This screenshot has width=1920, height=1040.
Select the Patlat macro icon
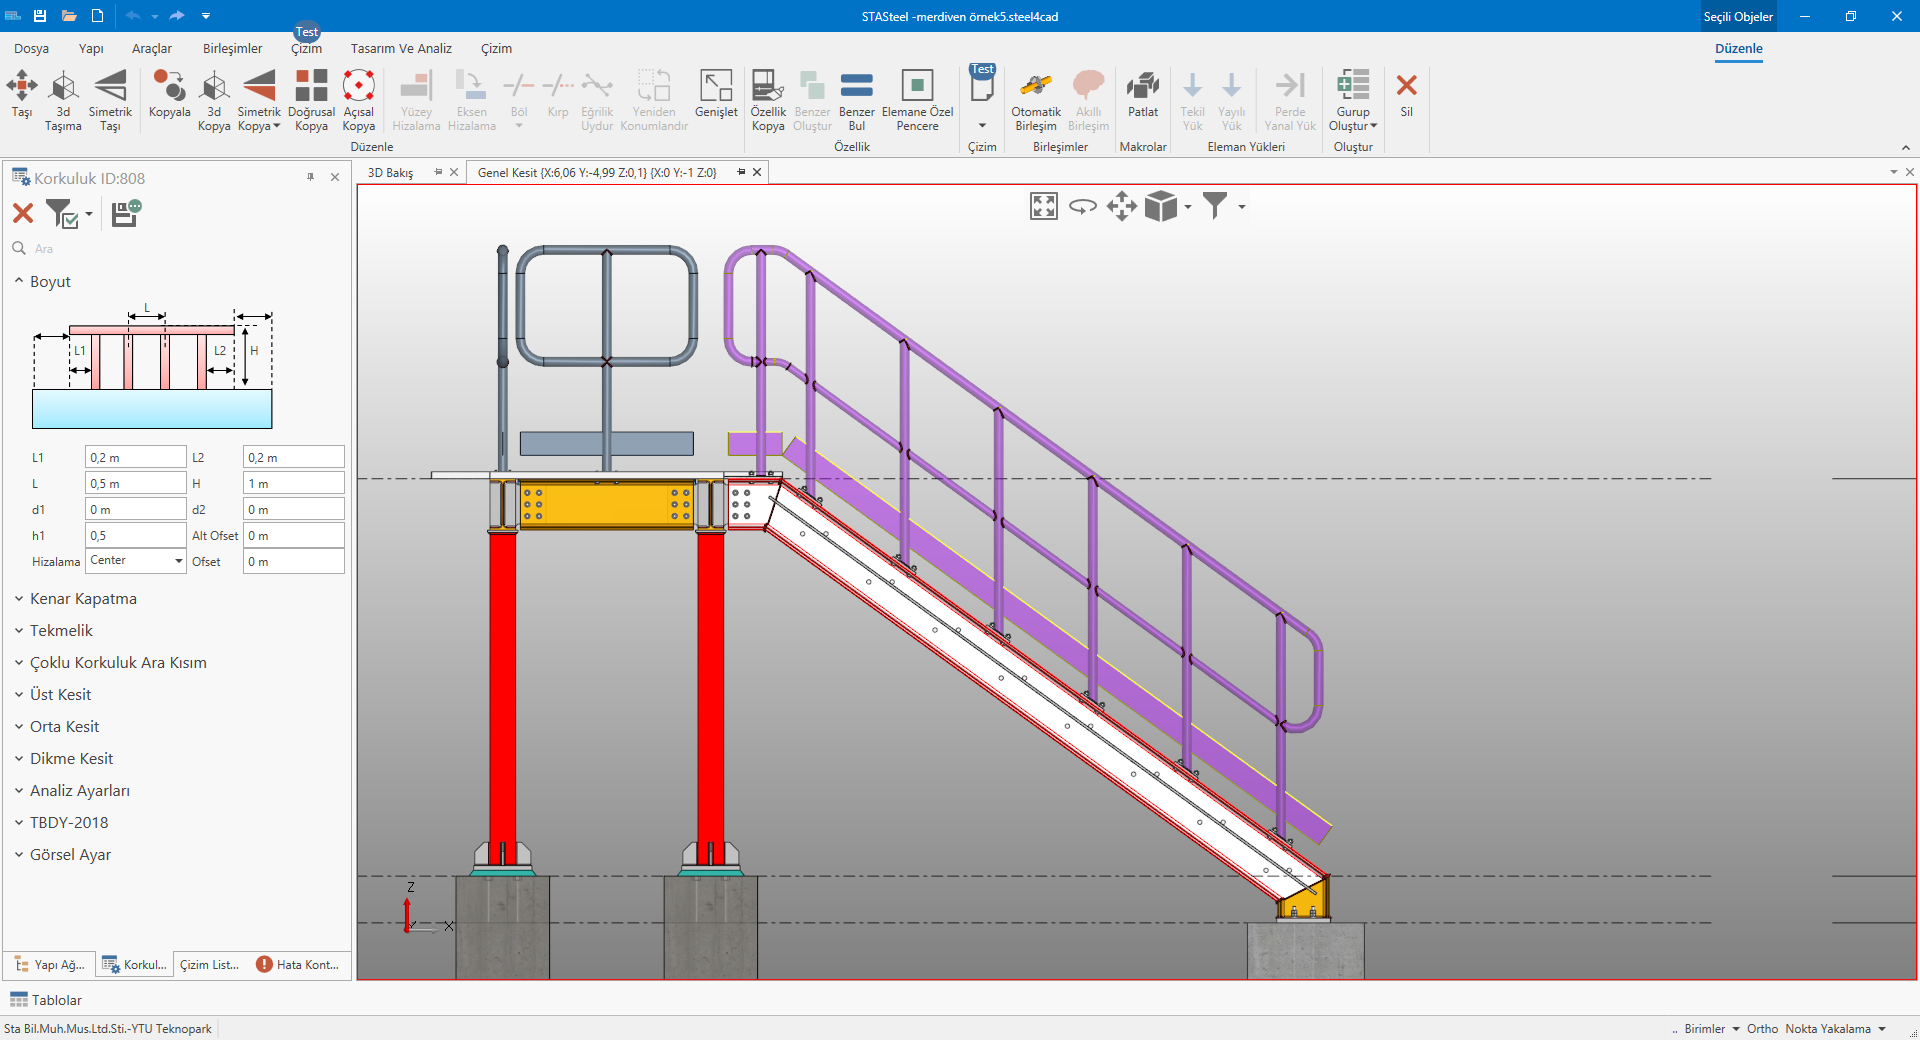coord(1142,88)
